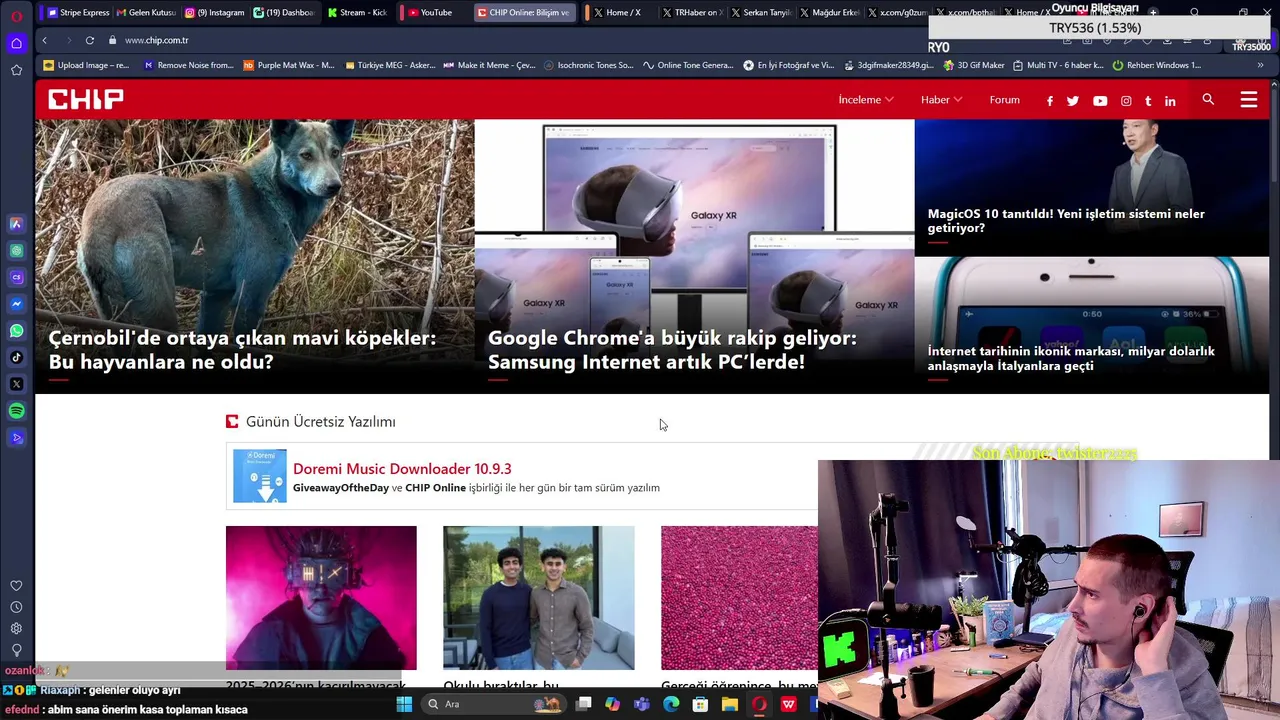The width and height of the screenshot is (1280, 720).
Task: View site info via the padlock icon
Action: (112, 40)
